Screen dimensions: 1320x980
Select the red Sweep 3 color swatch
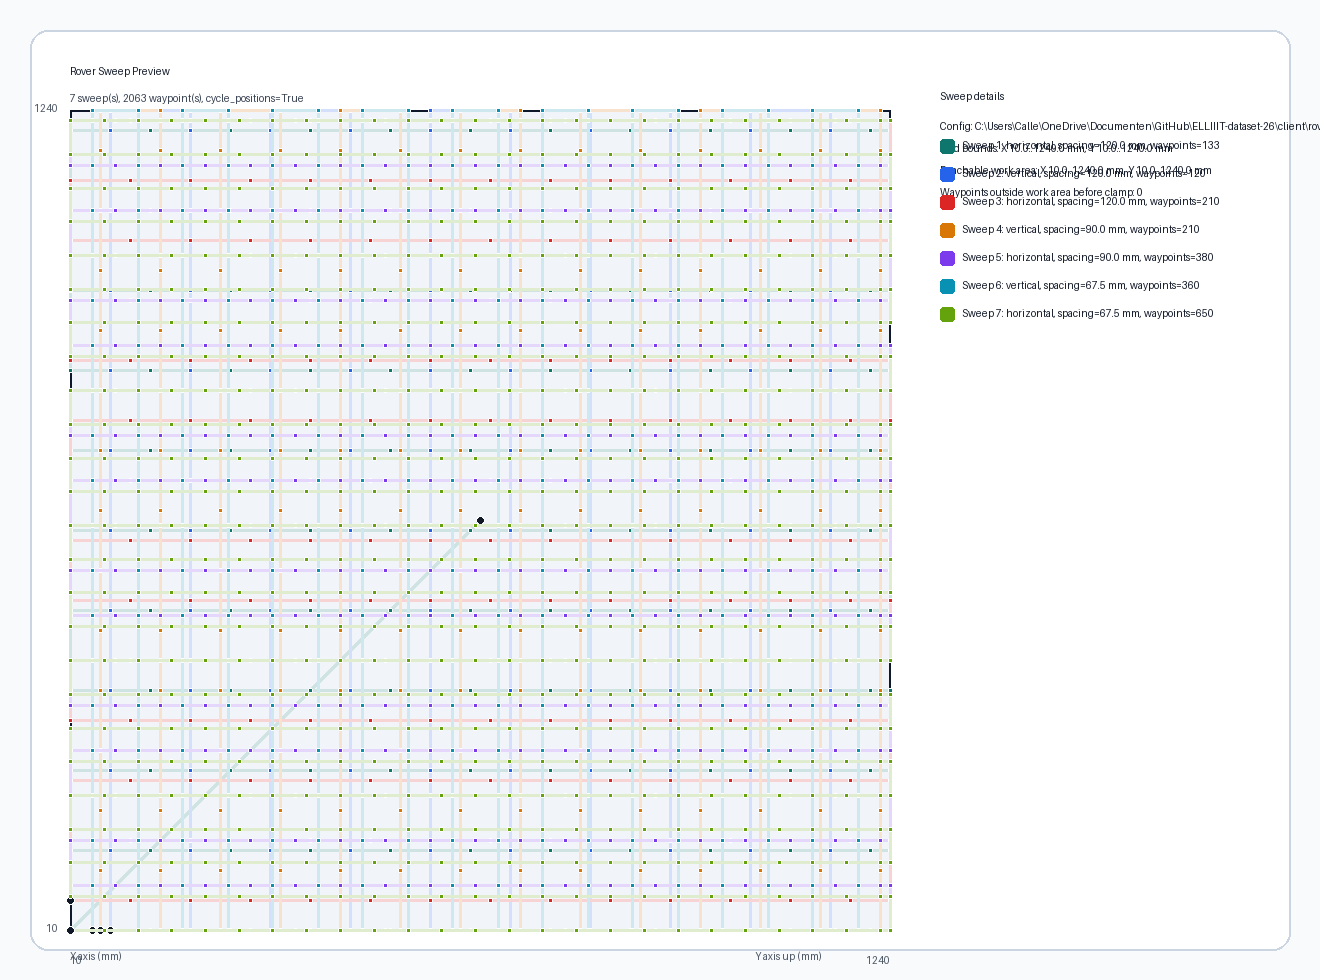tap(947, 202)
